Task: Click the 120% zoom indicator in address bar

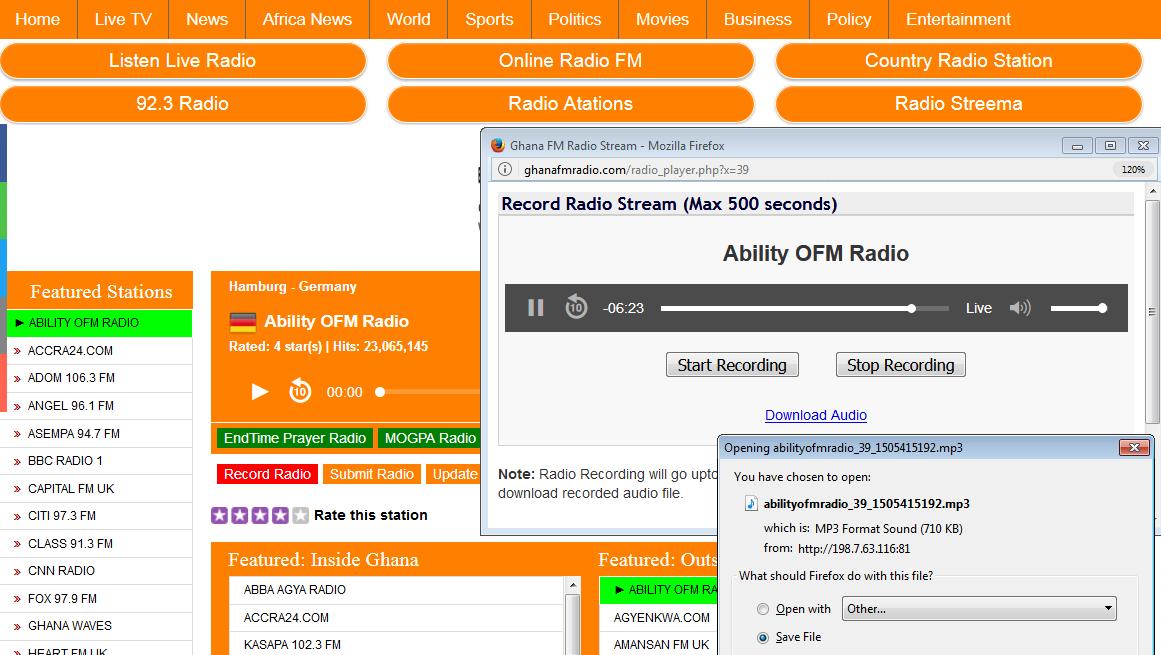Action: pos(1133,169)
